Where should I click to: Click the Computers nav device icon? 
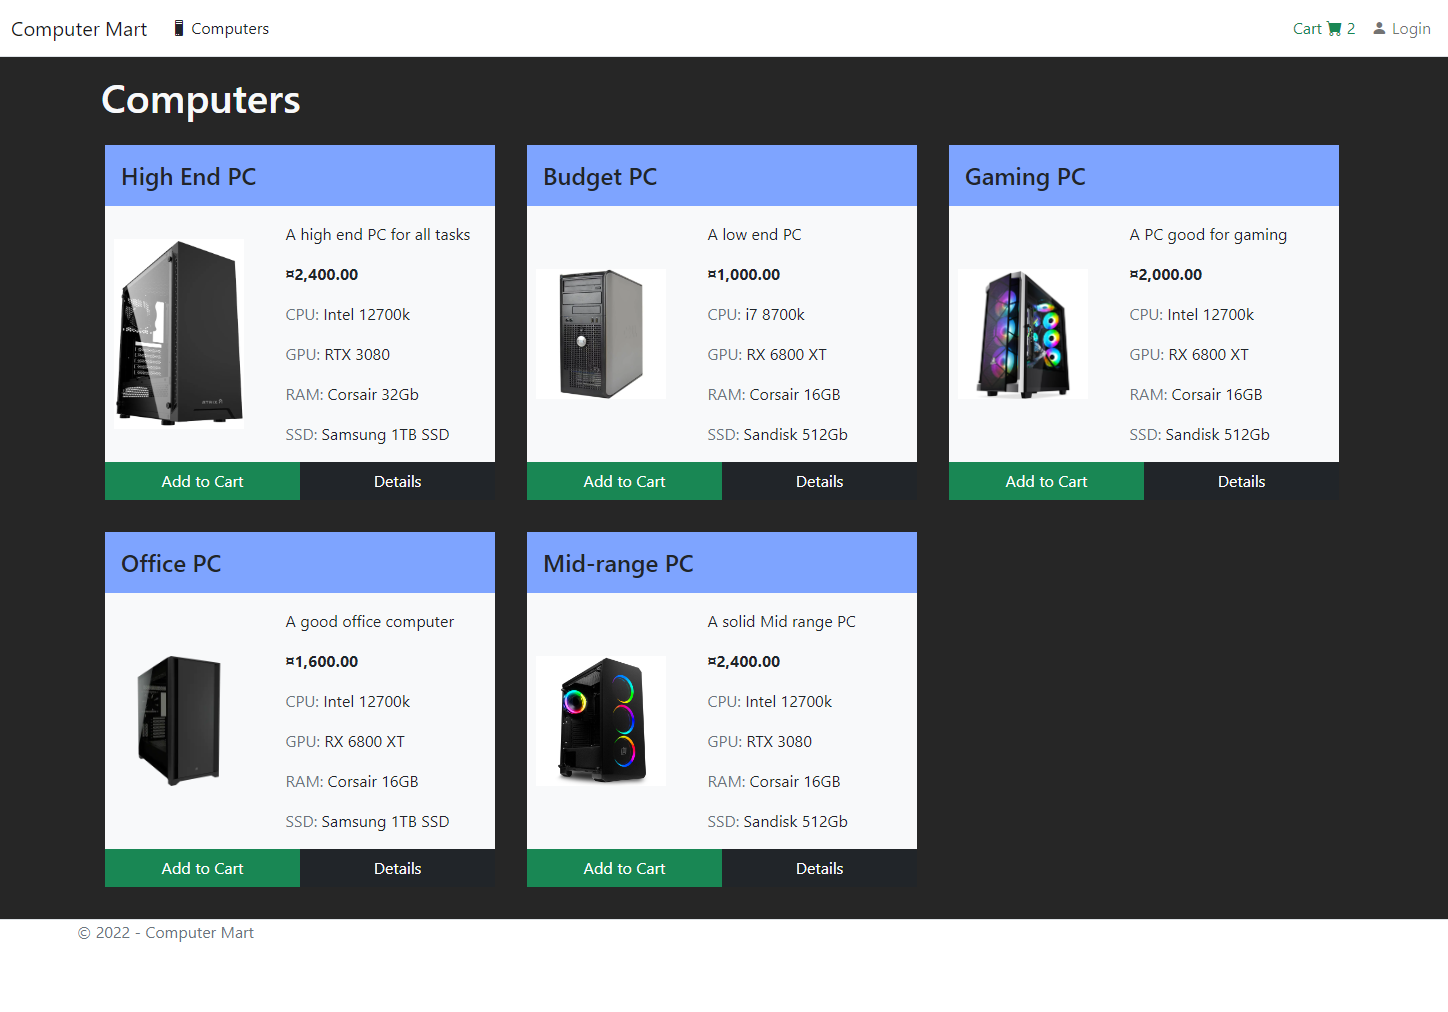click(179, 28)
